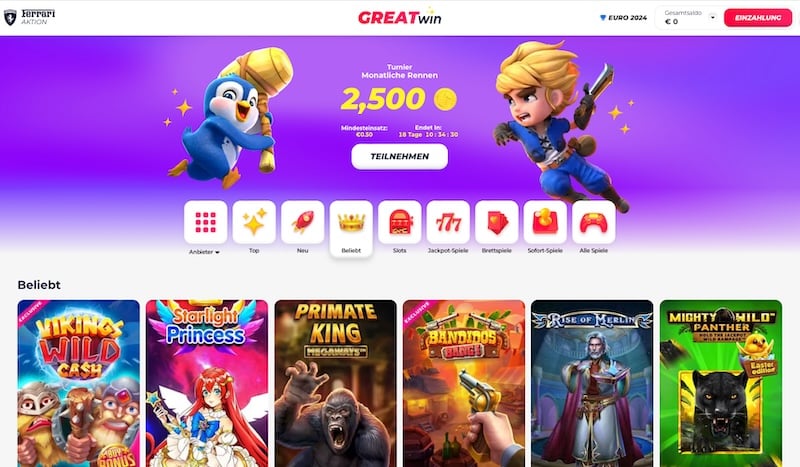
Task: Select the Top sparkle stars icon
Action: [254, 222]
